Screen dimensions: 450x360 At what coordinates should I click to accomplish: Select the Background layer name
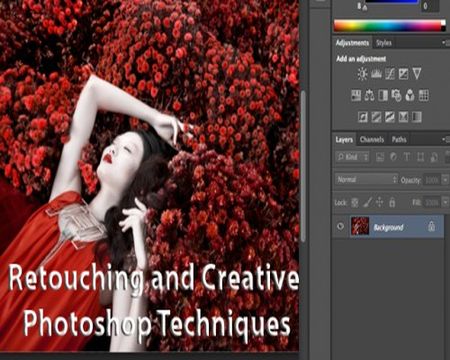(x=388, y=227)
